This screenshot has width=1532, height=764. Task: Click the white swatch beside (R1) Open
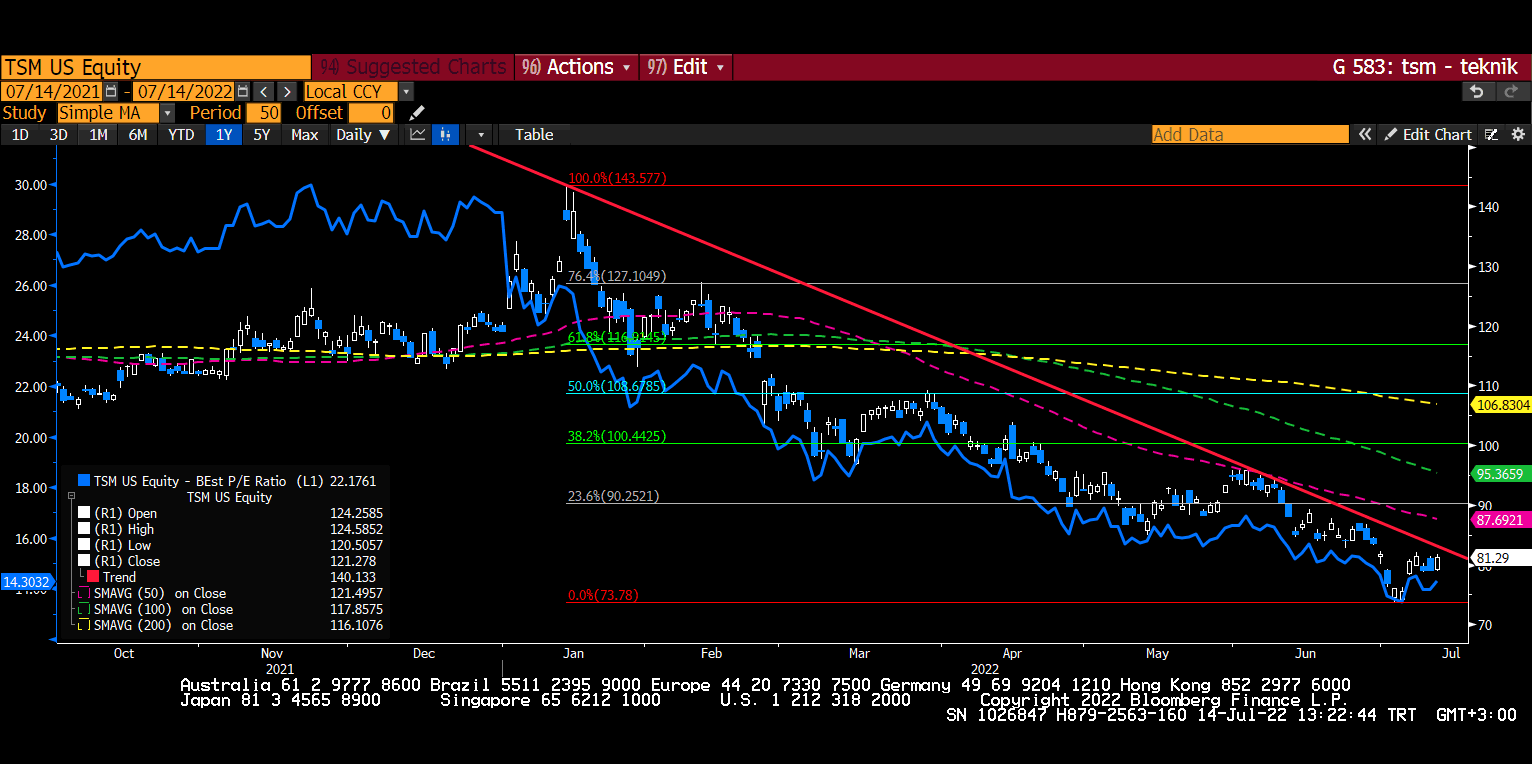click(x=84, y=513)
